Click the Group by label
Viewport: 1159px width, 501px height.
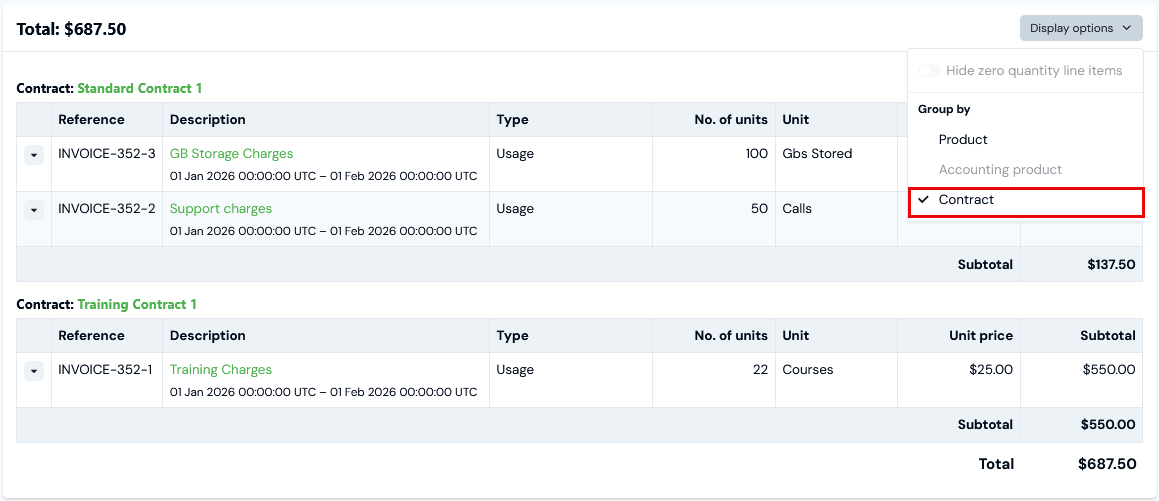tap(944, 109)
